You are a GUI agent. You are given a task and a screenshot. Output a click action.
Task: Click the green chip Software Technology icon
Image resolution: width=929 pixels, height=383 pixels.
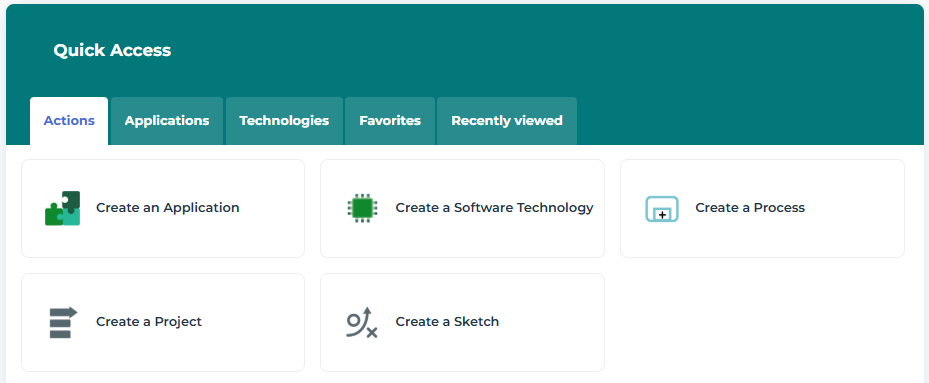(362, 208)
